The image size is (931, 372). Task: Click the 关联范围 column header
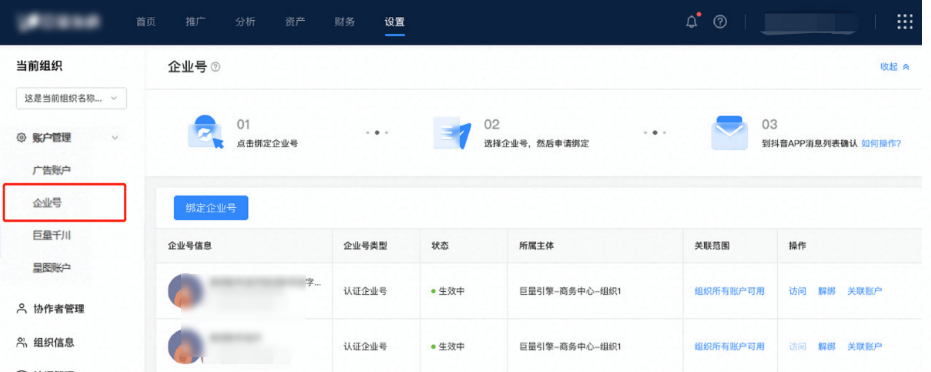coord(712,246)
